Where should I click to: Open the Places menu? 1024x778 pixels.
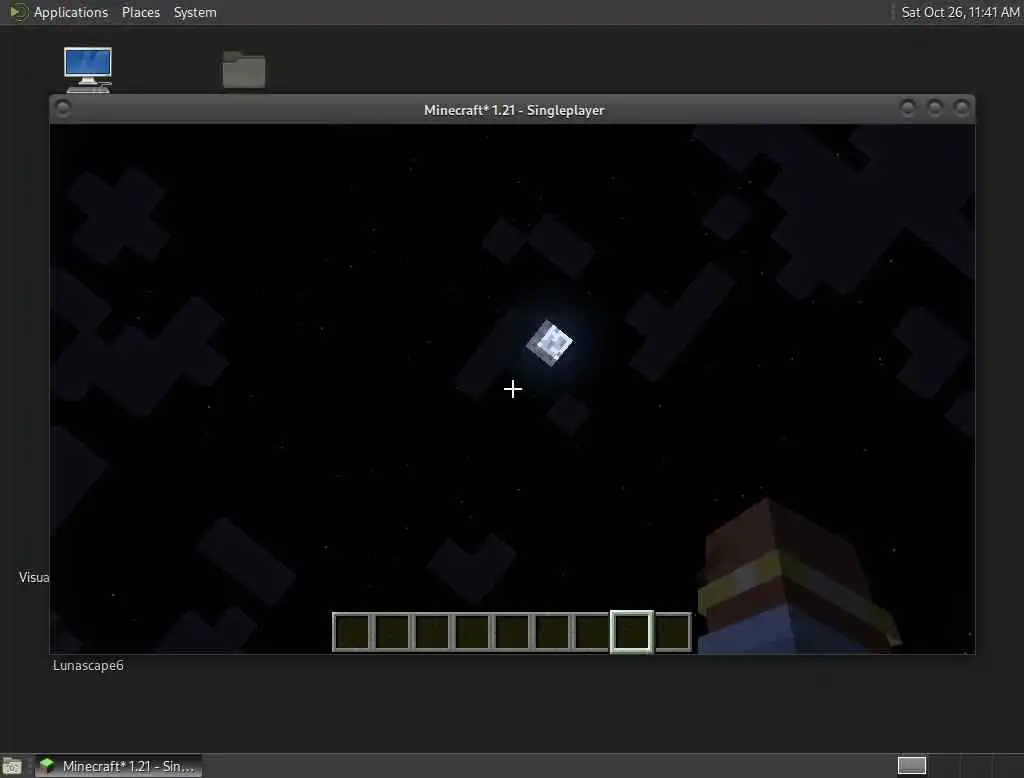[x=140, y=12]
